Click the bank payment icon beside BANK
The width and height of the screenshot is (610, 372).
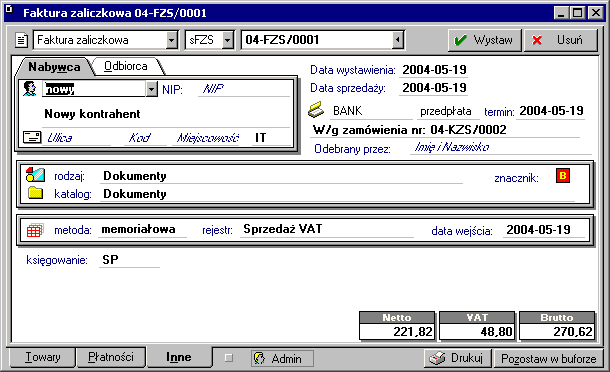click(x=316, y=110)
